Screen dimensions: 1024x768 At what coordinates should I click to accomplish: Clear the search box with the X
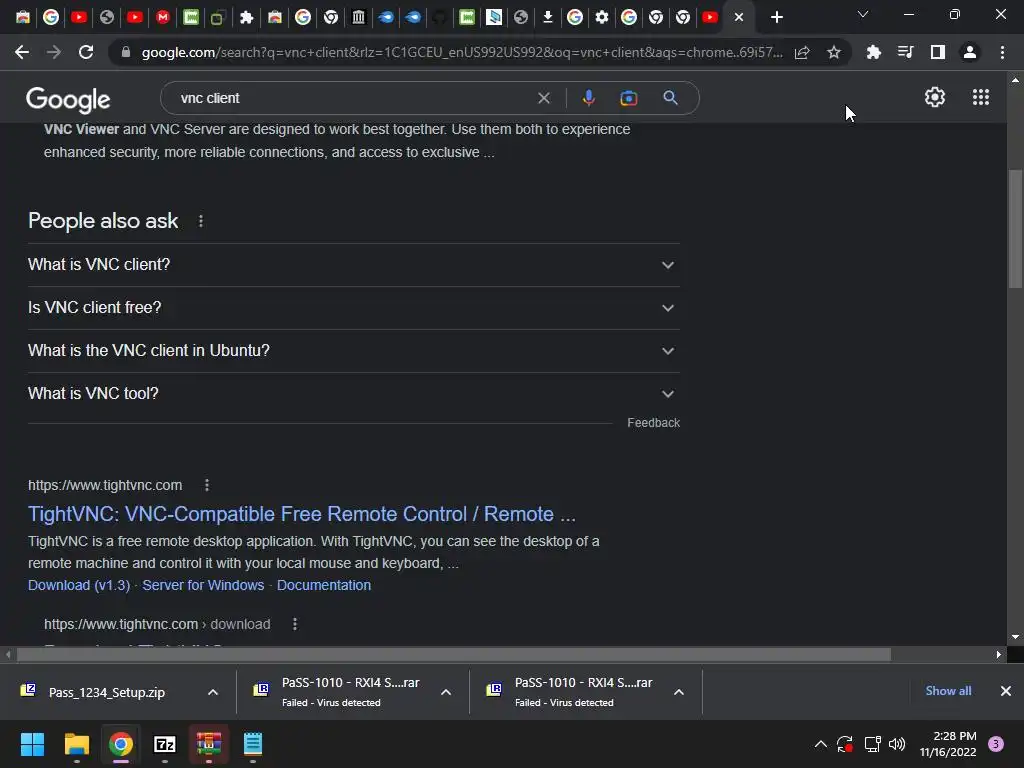click(543, 98)
